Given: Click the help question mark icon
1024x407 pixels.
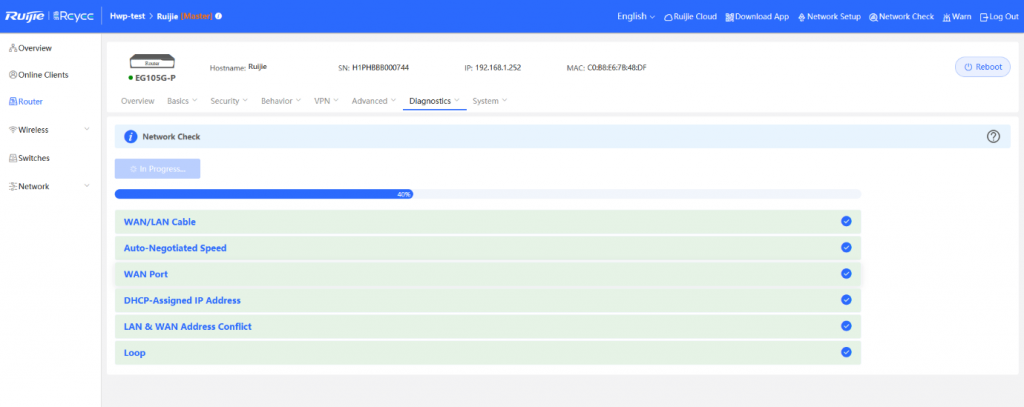Looking at the screenshot, I should point(993,136).
